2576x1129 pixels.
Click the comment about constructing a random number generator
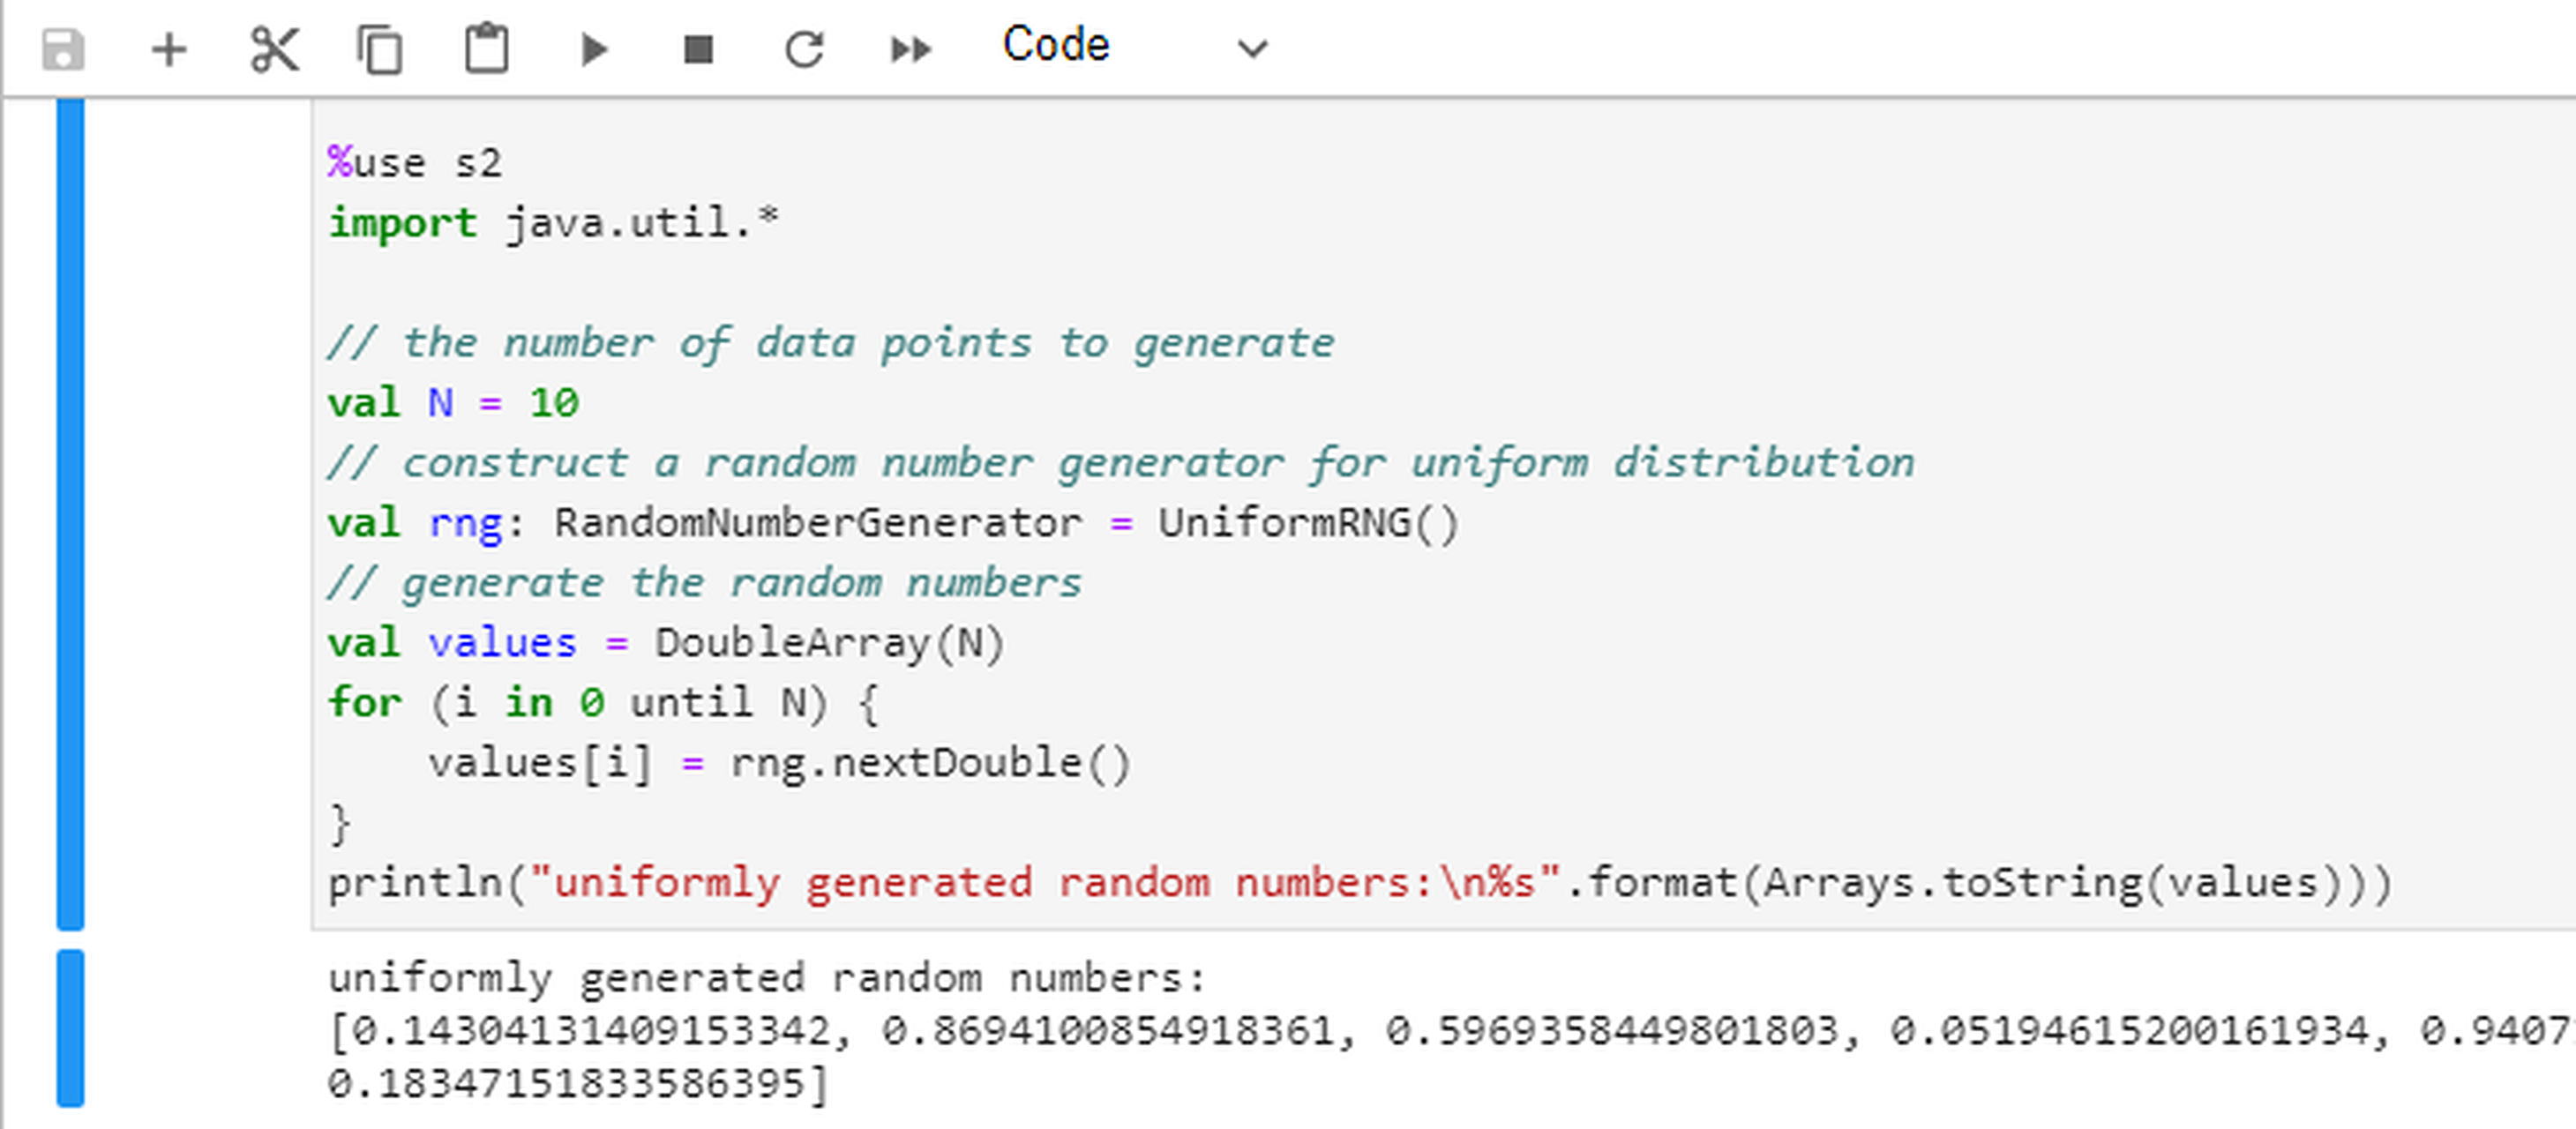click(x=1121, y=462)
